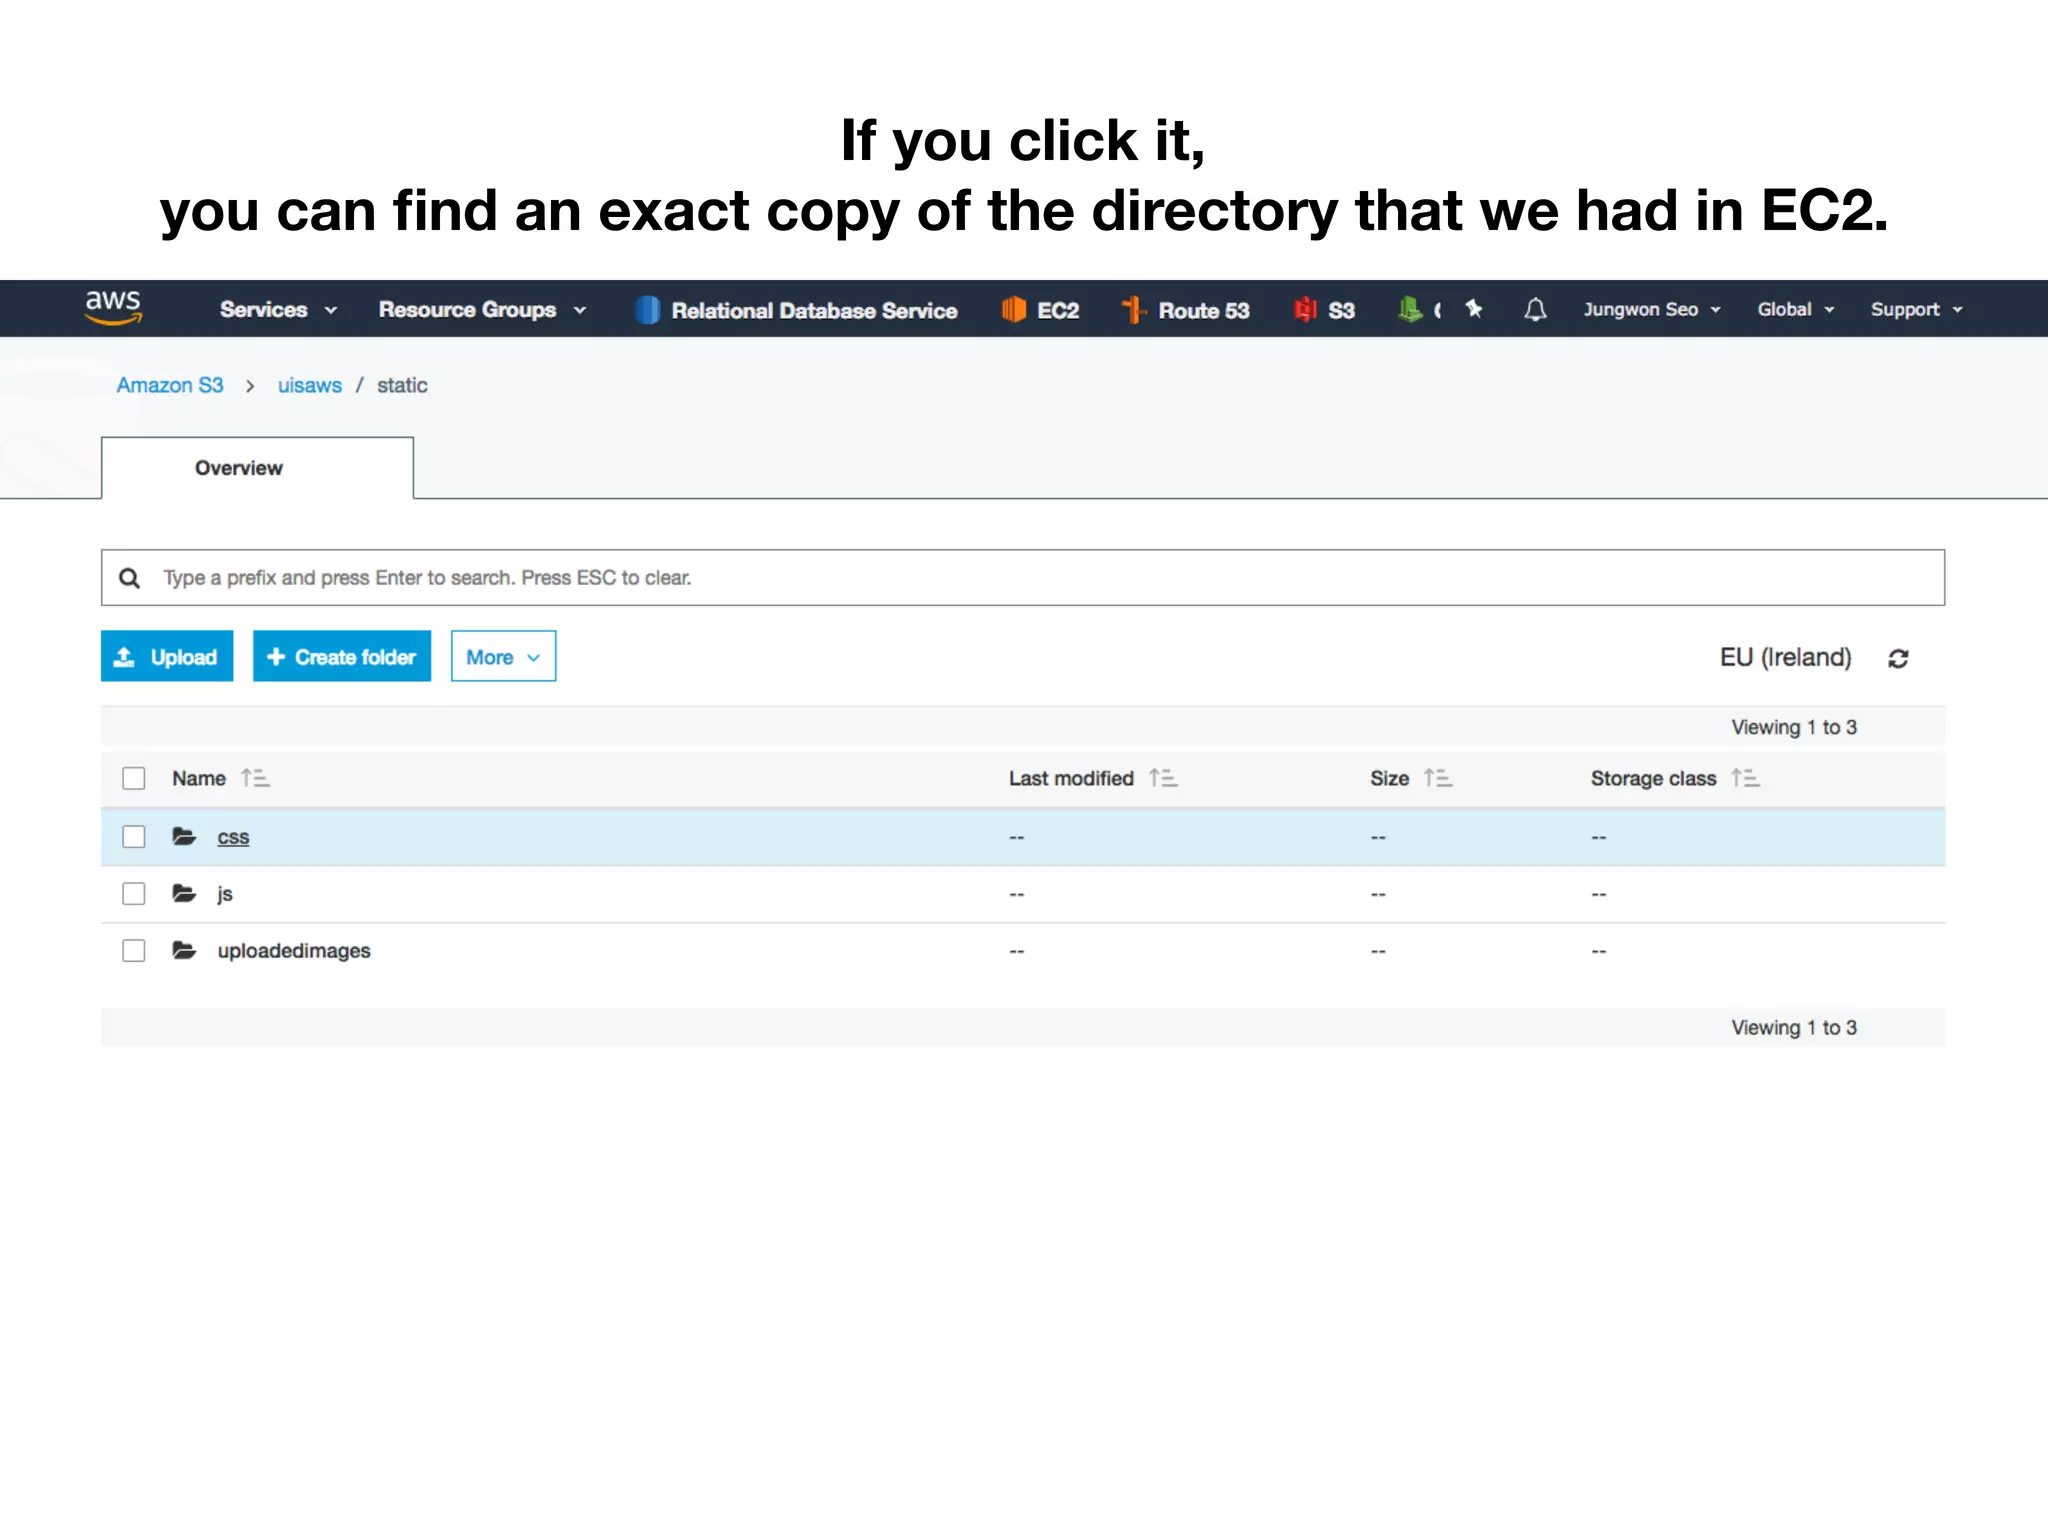Click the AWS logo

tap(113, 308)
